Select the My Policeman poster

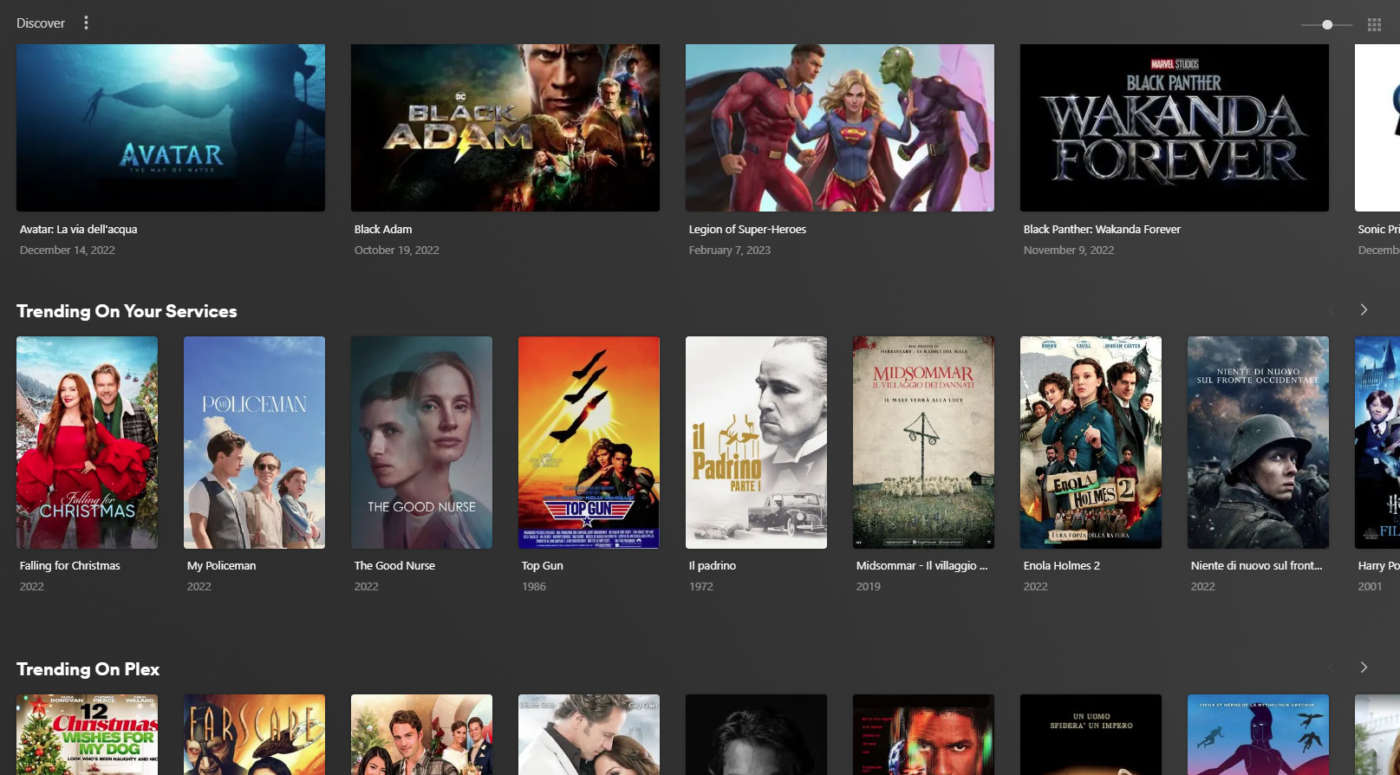(254, 442)
